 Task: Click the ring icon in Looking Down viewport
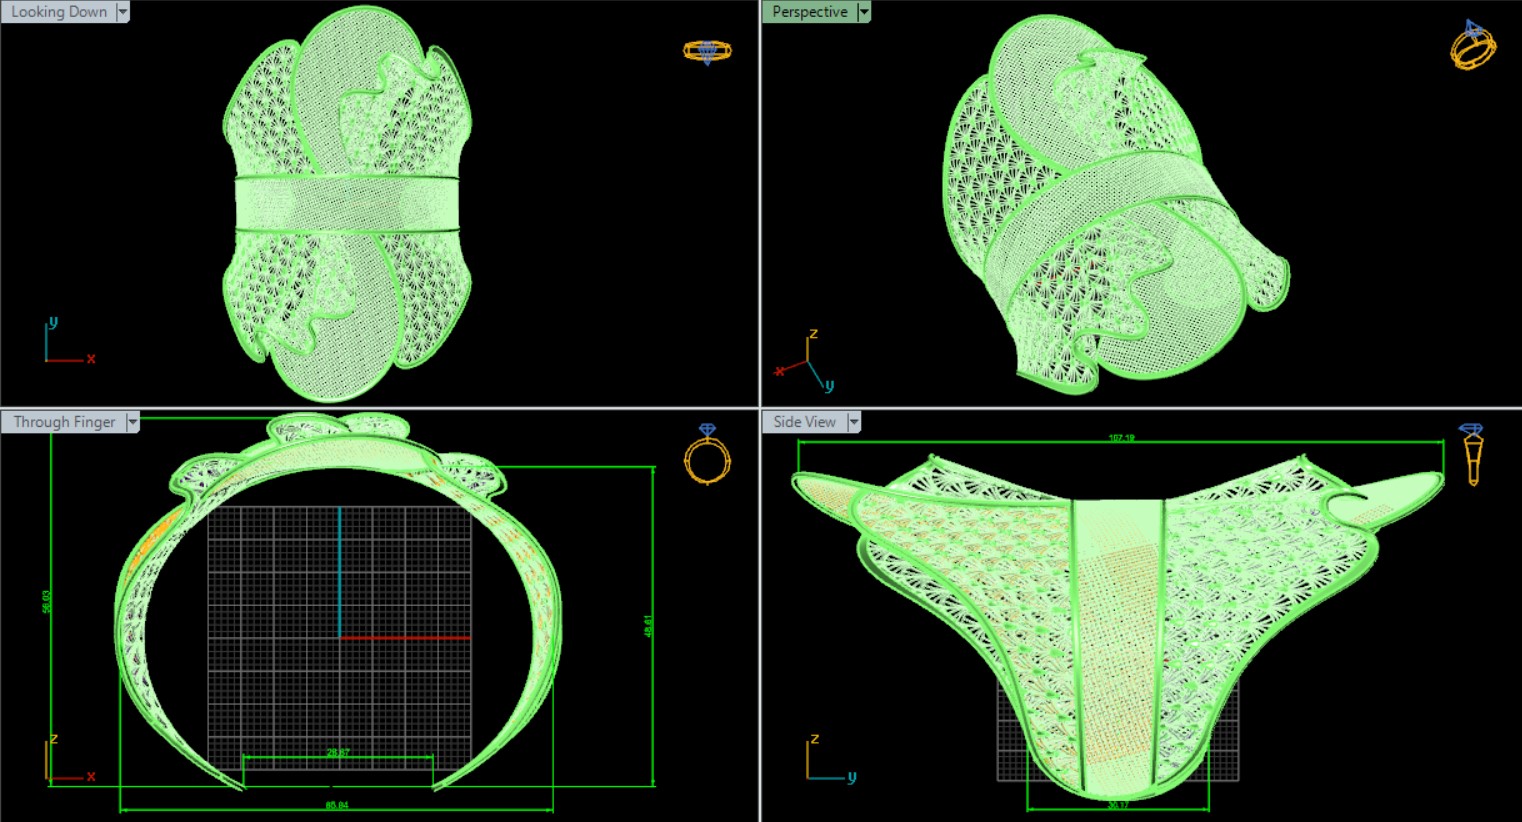706,51
